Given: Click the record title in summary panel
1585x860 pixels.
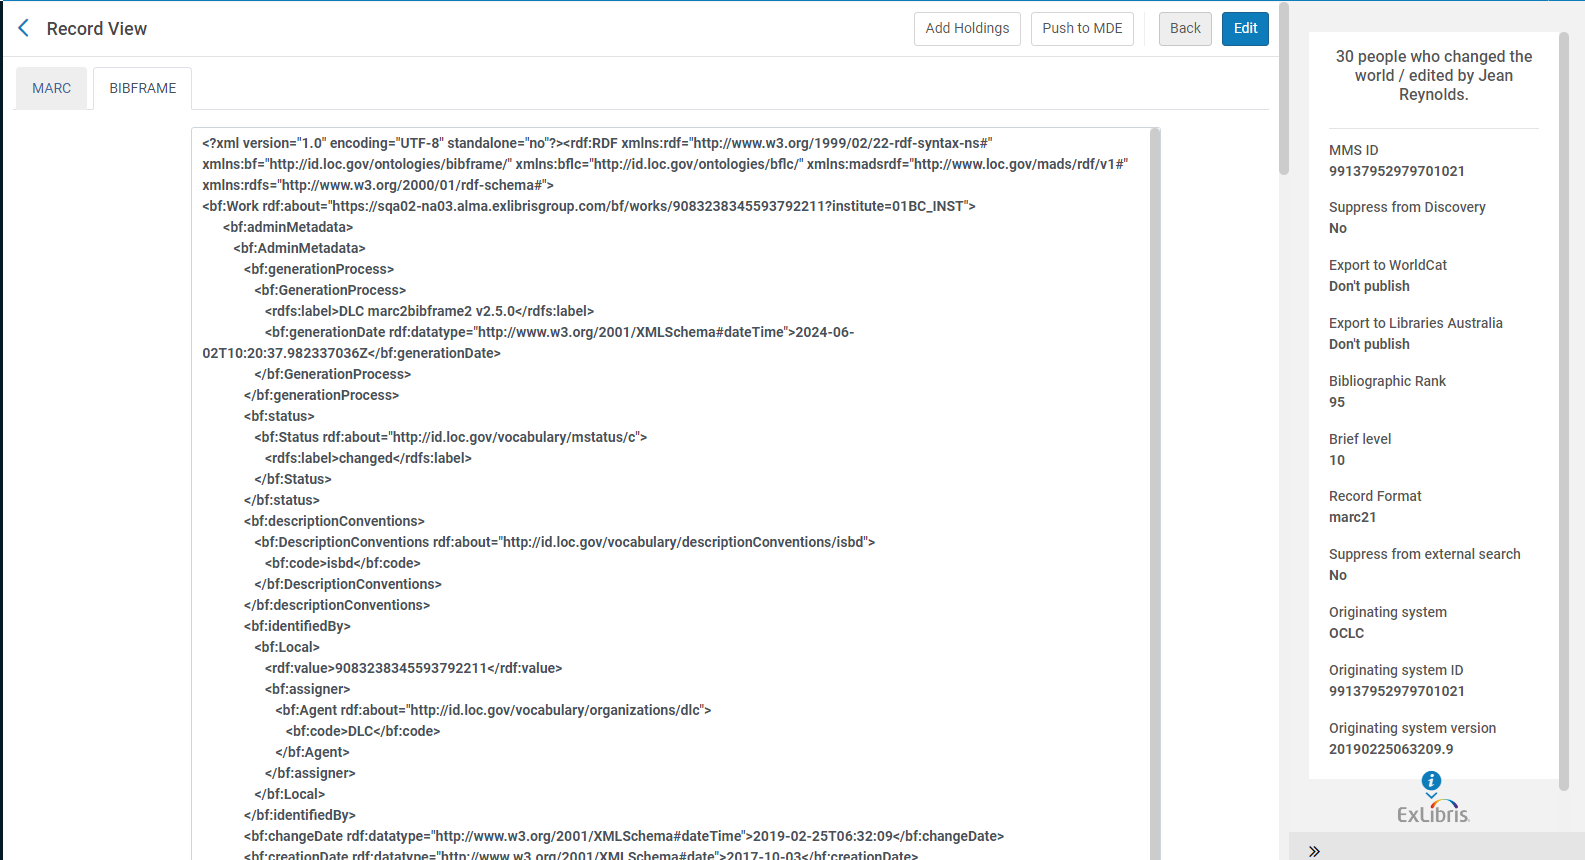Looking at the screenshot, I should [x=1433, y=75].
